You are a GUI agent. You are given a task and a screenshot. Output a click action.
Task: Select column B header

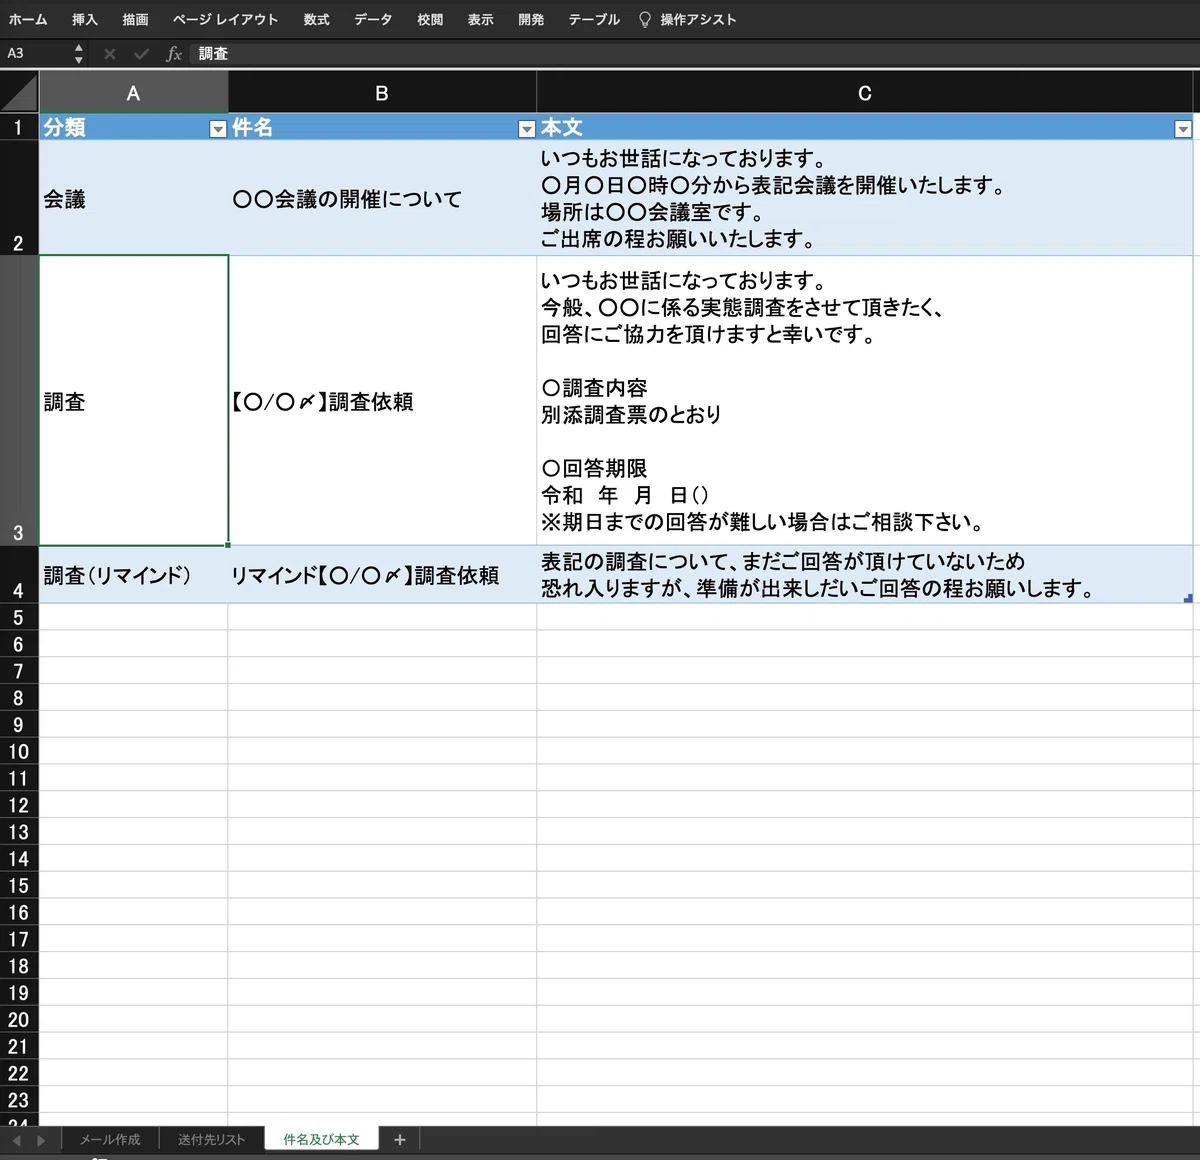382,93
